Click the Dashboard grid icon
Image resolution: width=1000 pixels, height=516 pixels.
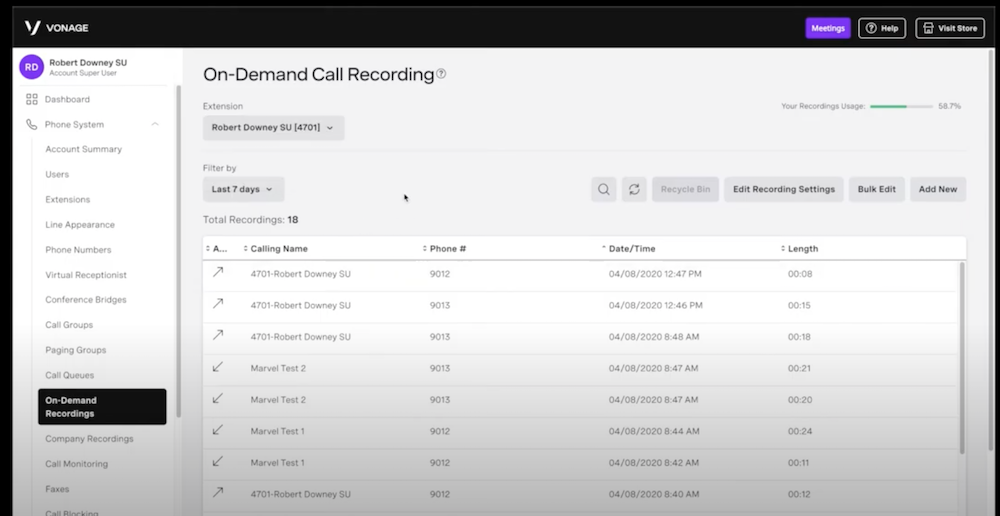(31, 100)
